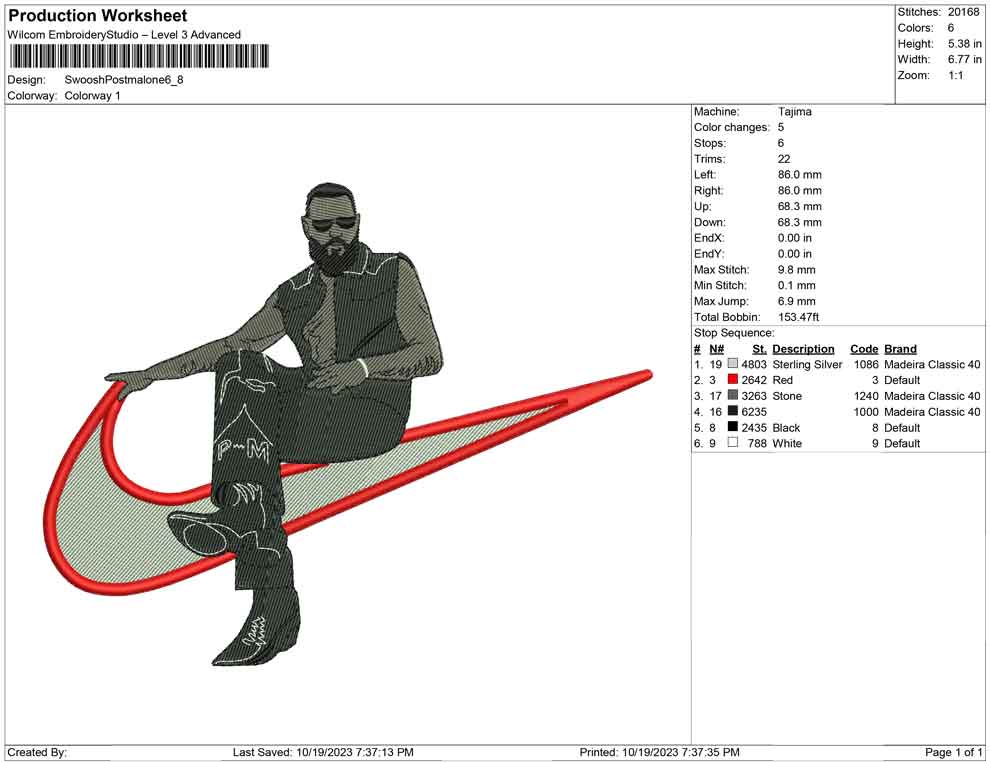Click the Width value '6.77 in'
The width and height of the screenshot is (990, 762).
(x=965, y=59)
